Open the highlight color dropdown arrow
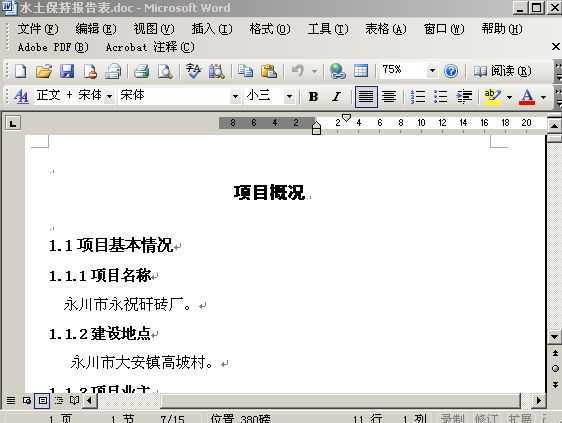The height and width of the screenshot is (423, 562). point(509,97)
